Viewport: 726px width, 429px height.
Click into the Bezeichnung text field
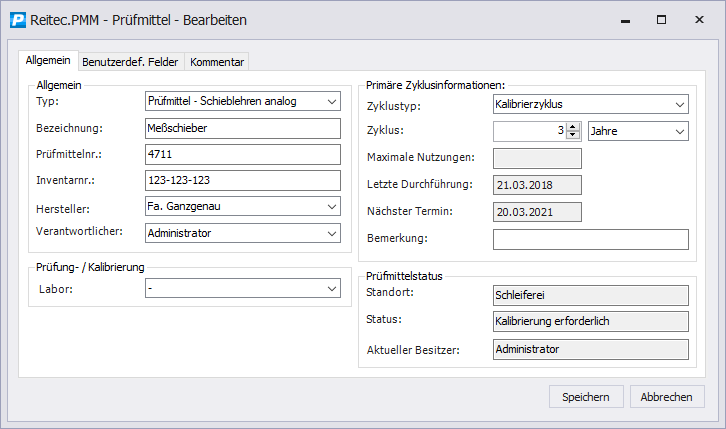pyautogui.click(x=242, y=128)
